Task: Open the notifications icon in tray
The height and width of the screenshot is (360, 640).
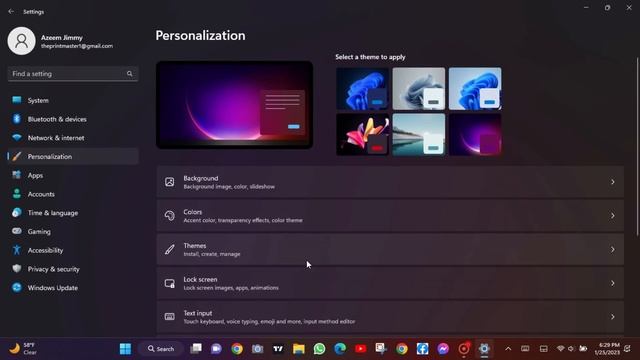Action: (x=627, y=349)
